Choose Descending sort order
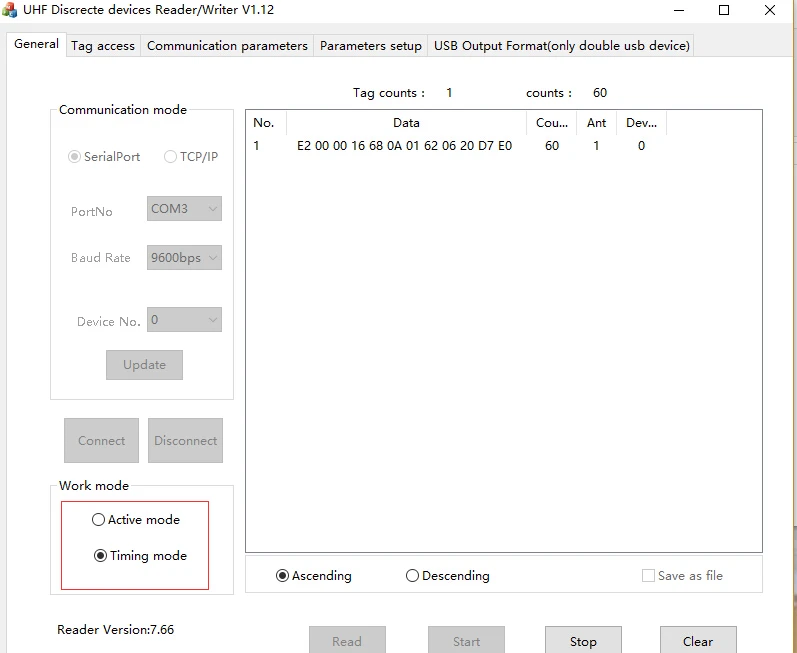Image resolution: width=797 pixels, height=653 pixels. [x=448, y=575]
